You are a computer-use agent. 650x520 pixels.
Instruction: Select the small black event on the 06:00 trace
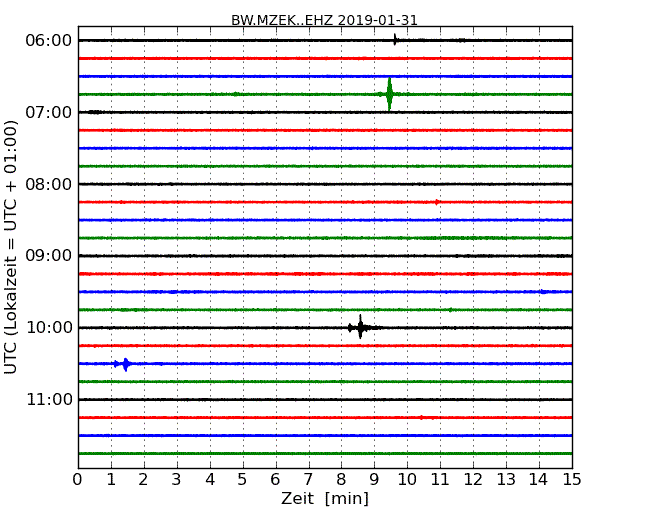pos(396,40)
